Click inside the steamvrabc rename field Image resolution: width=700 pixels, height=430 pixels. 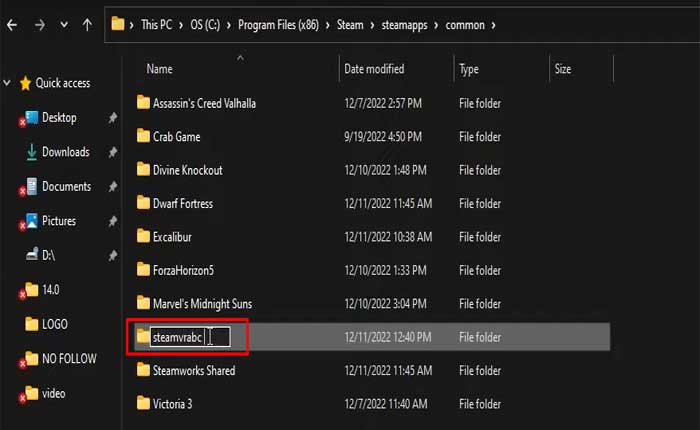[x=190, y=337]
